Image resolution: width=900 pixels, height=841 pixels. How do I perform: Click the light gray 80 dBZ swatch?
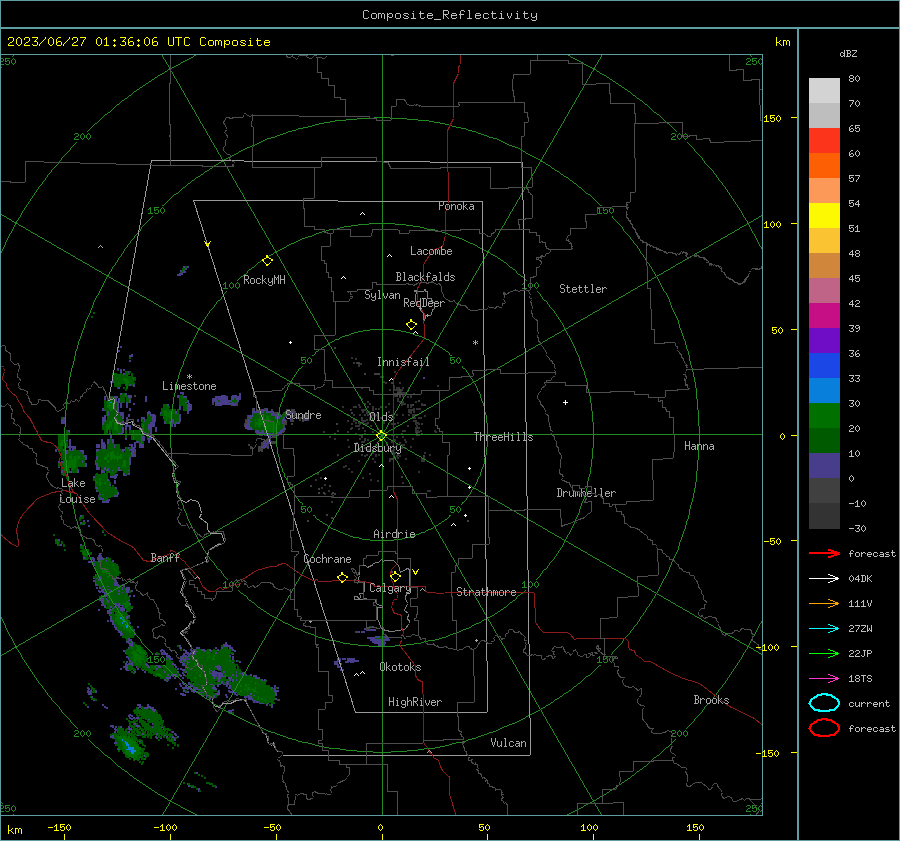824,90
